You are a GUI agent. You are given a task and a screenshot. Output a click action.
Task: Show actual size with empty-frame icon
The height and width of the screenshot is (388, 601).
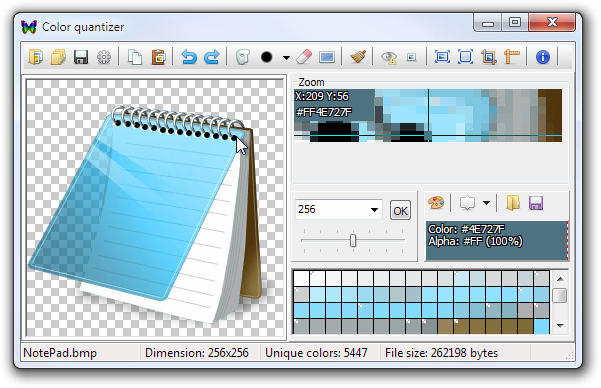(x=465, y=57)
